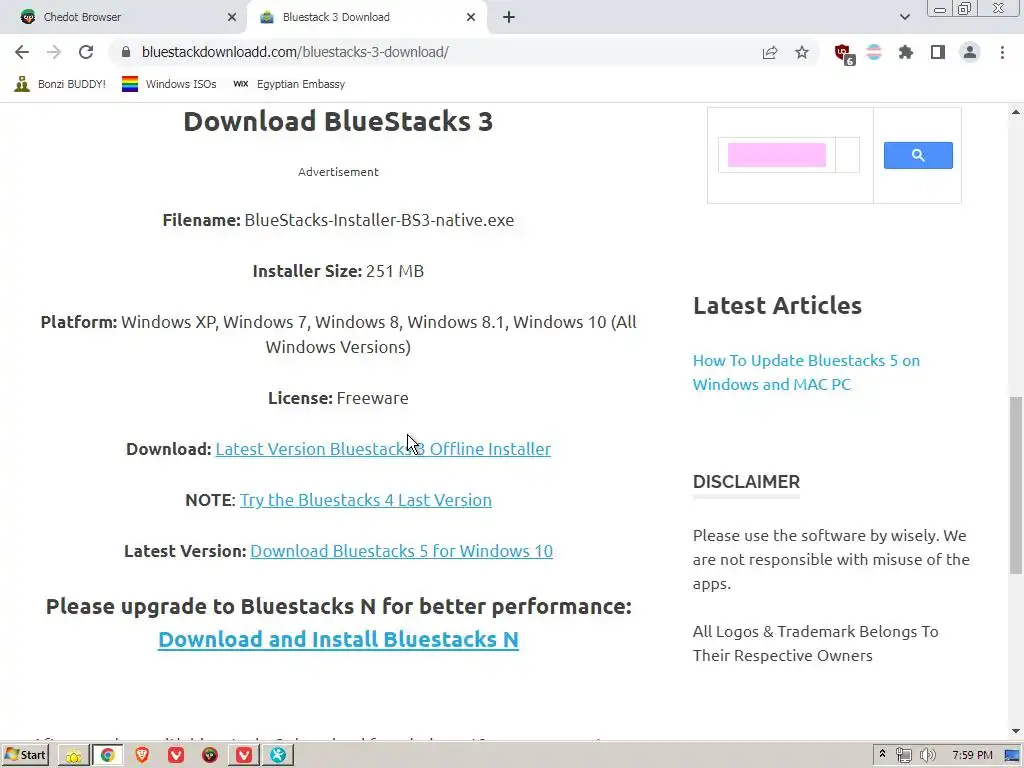Select the Bluestack 3 Download tab
This screenshot has width=1024, height=768.
pyautogui.click(x=366, y=17)
